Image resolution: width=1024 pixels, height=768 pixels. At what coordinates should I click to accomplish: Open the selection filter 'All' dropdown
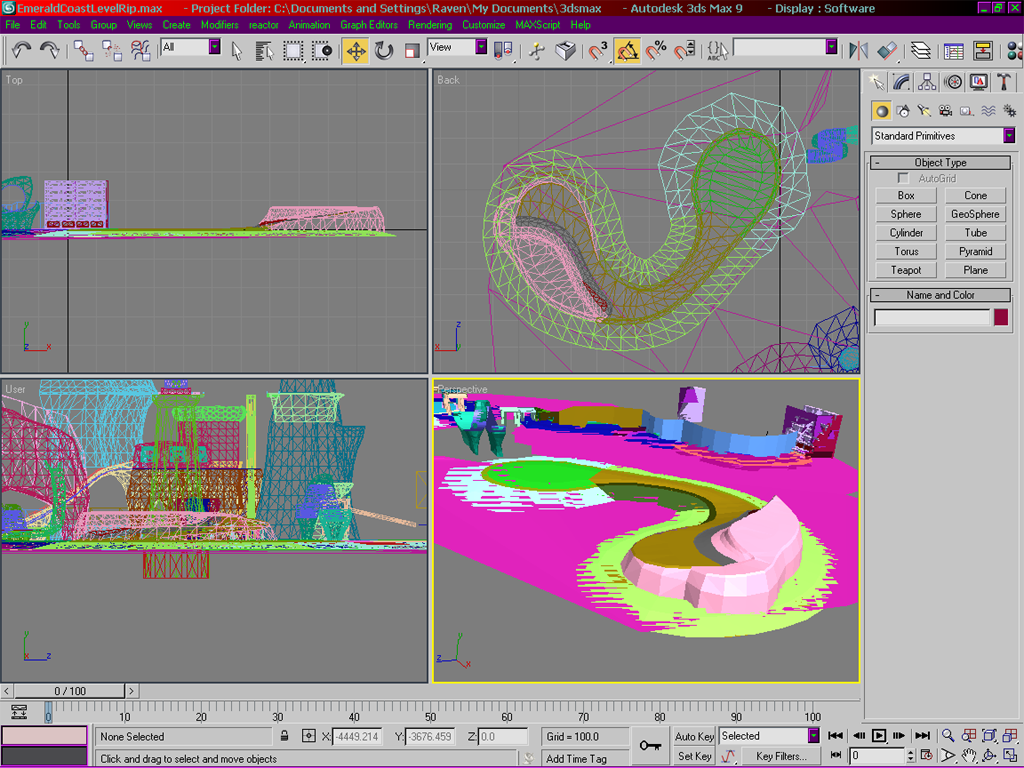coord(215,47)
